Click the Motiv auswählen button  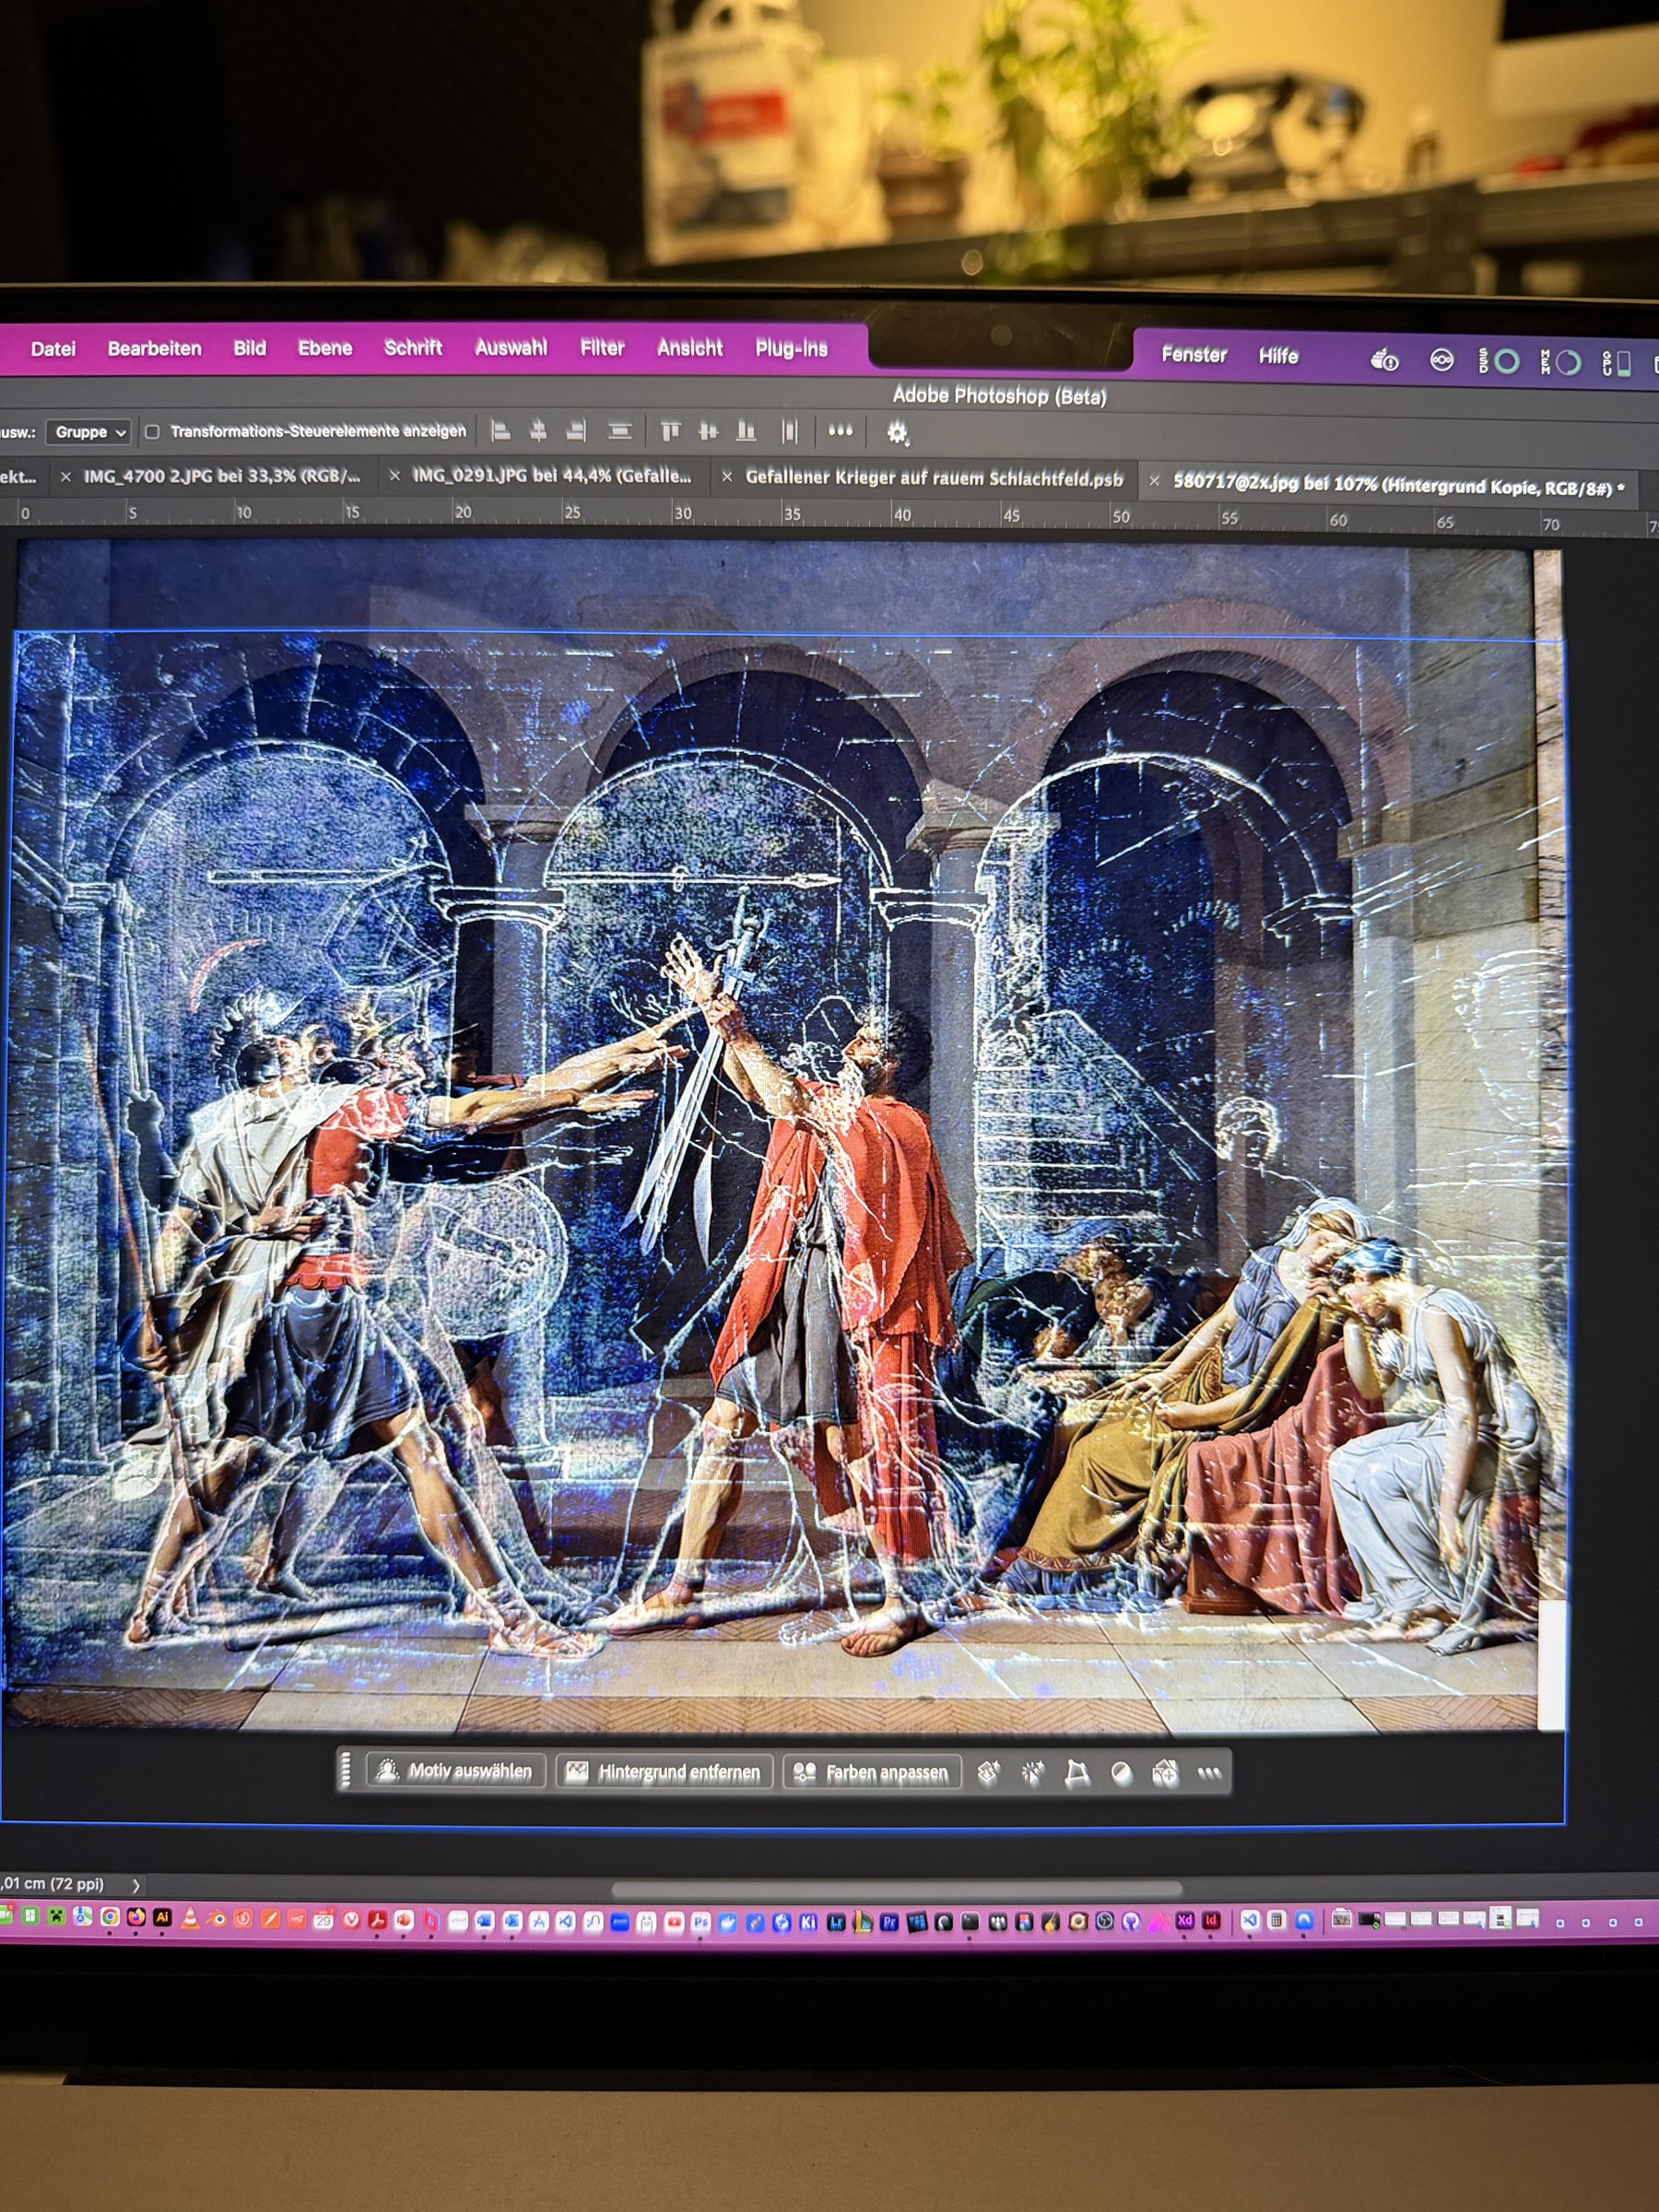click(x=457, y=1771)
